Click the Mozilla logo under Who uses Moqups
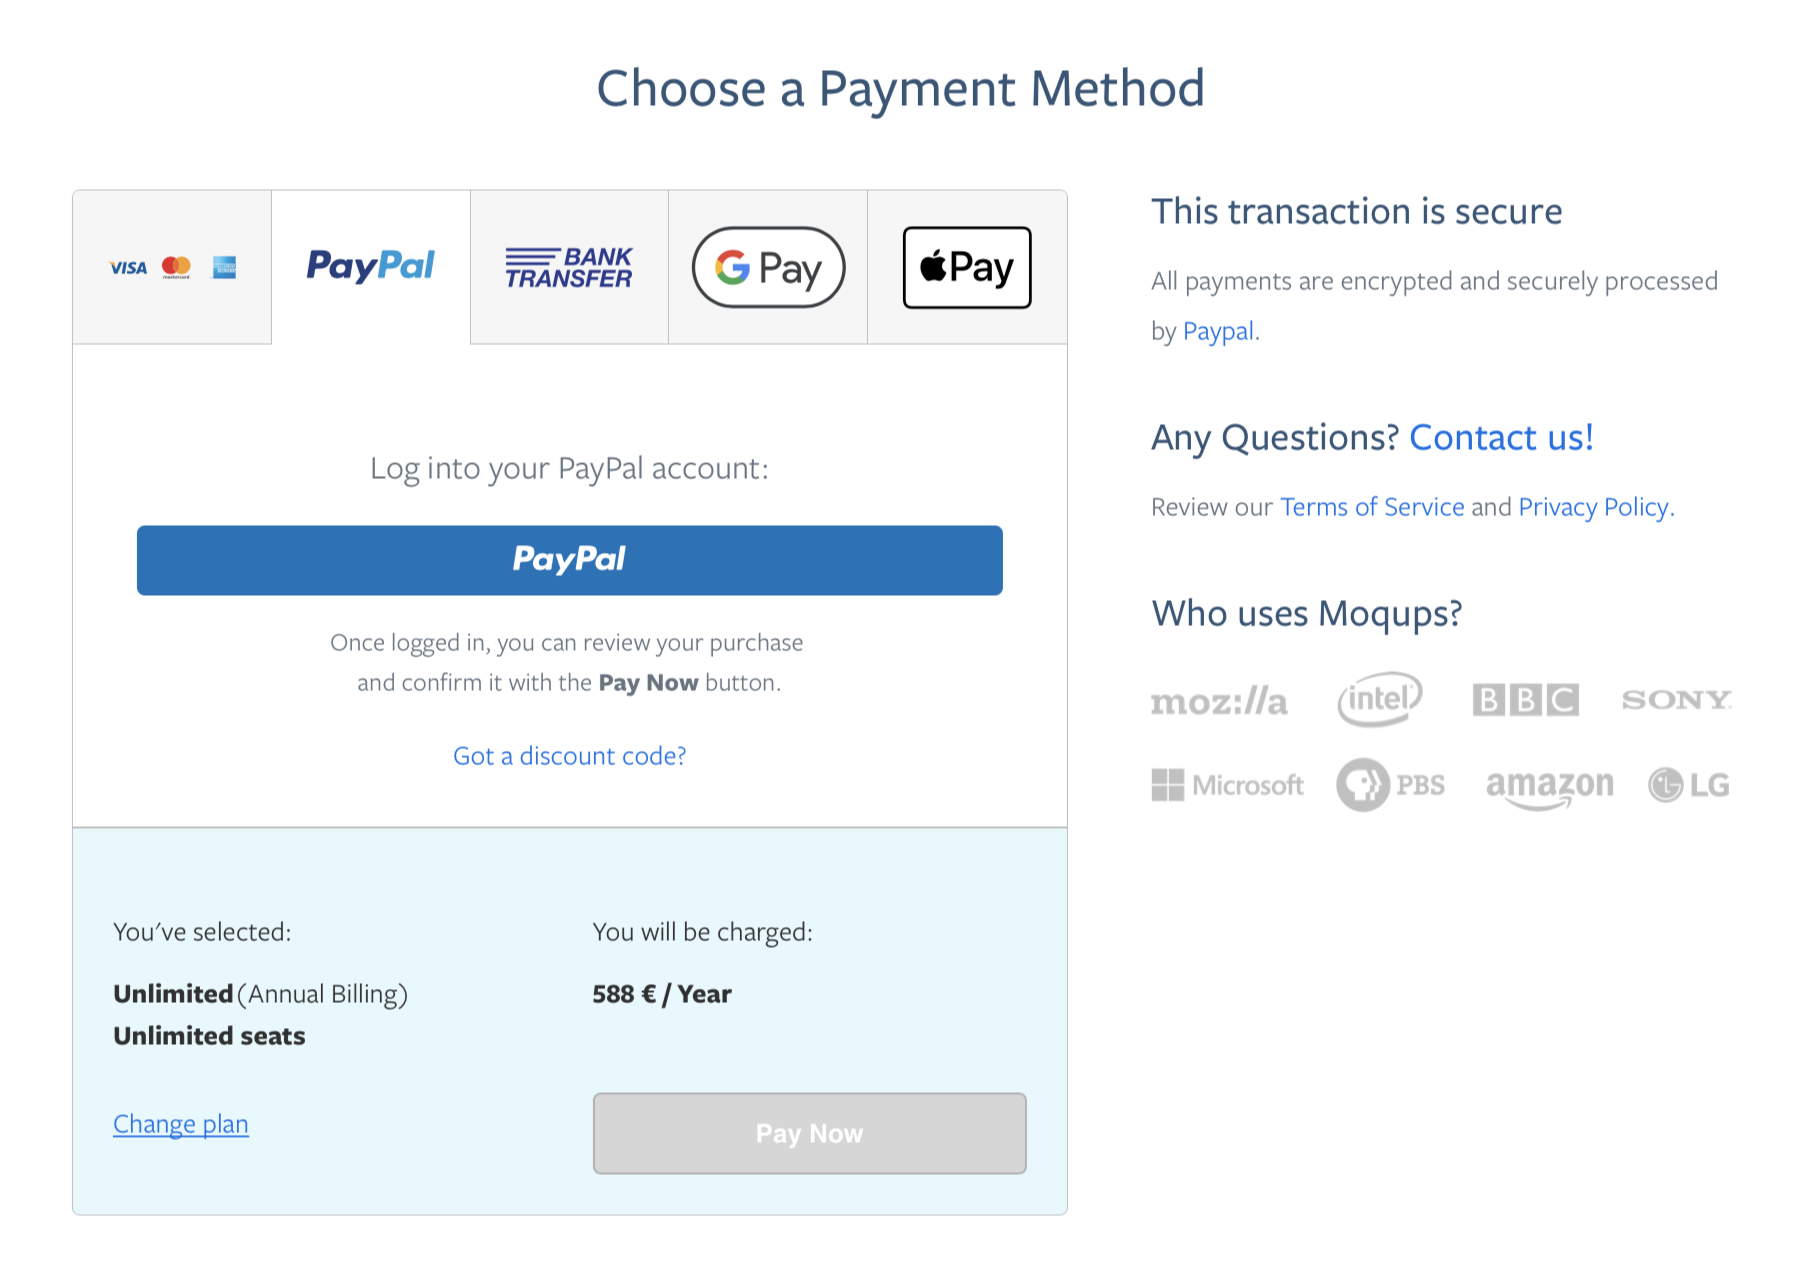Image resolution: width=1802 pixels, height=1286 pixels. coord(1220,700)
